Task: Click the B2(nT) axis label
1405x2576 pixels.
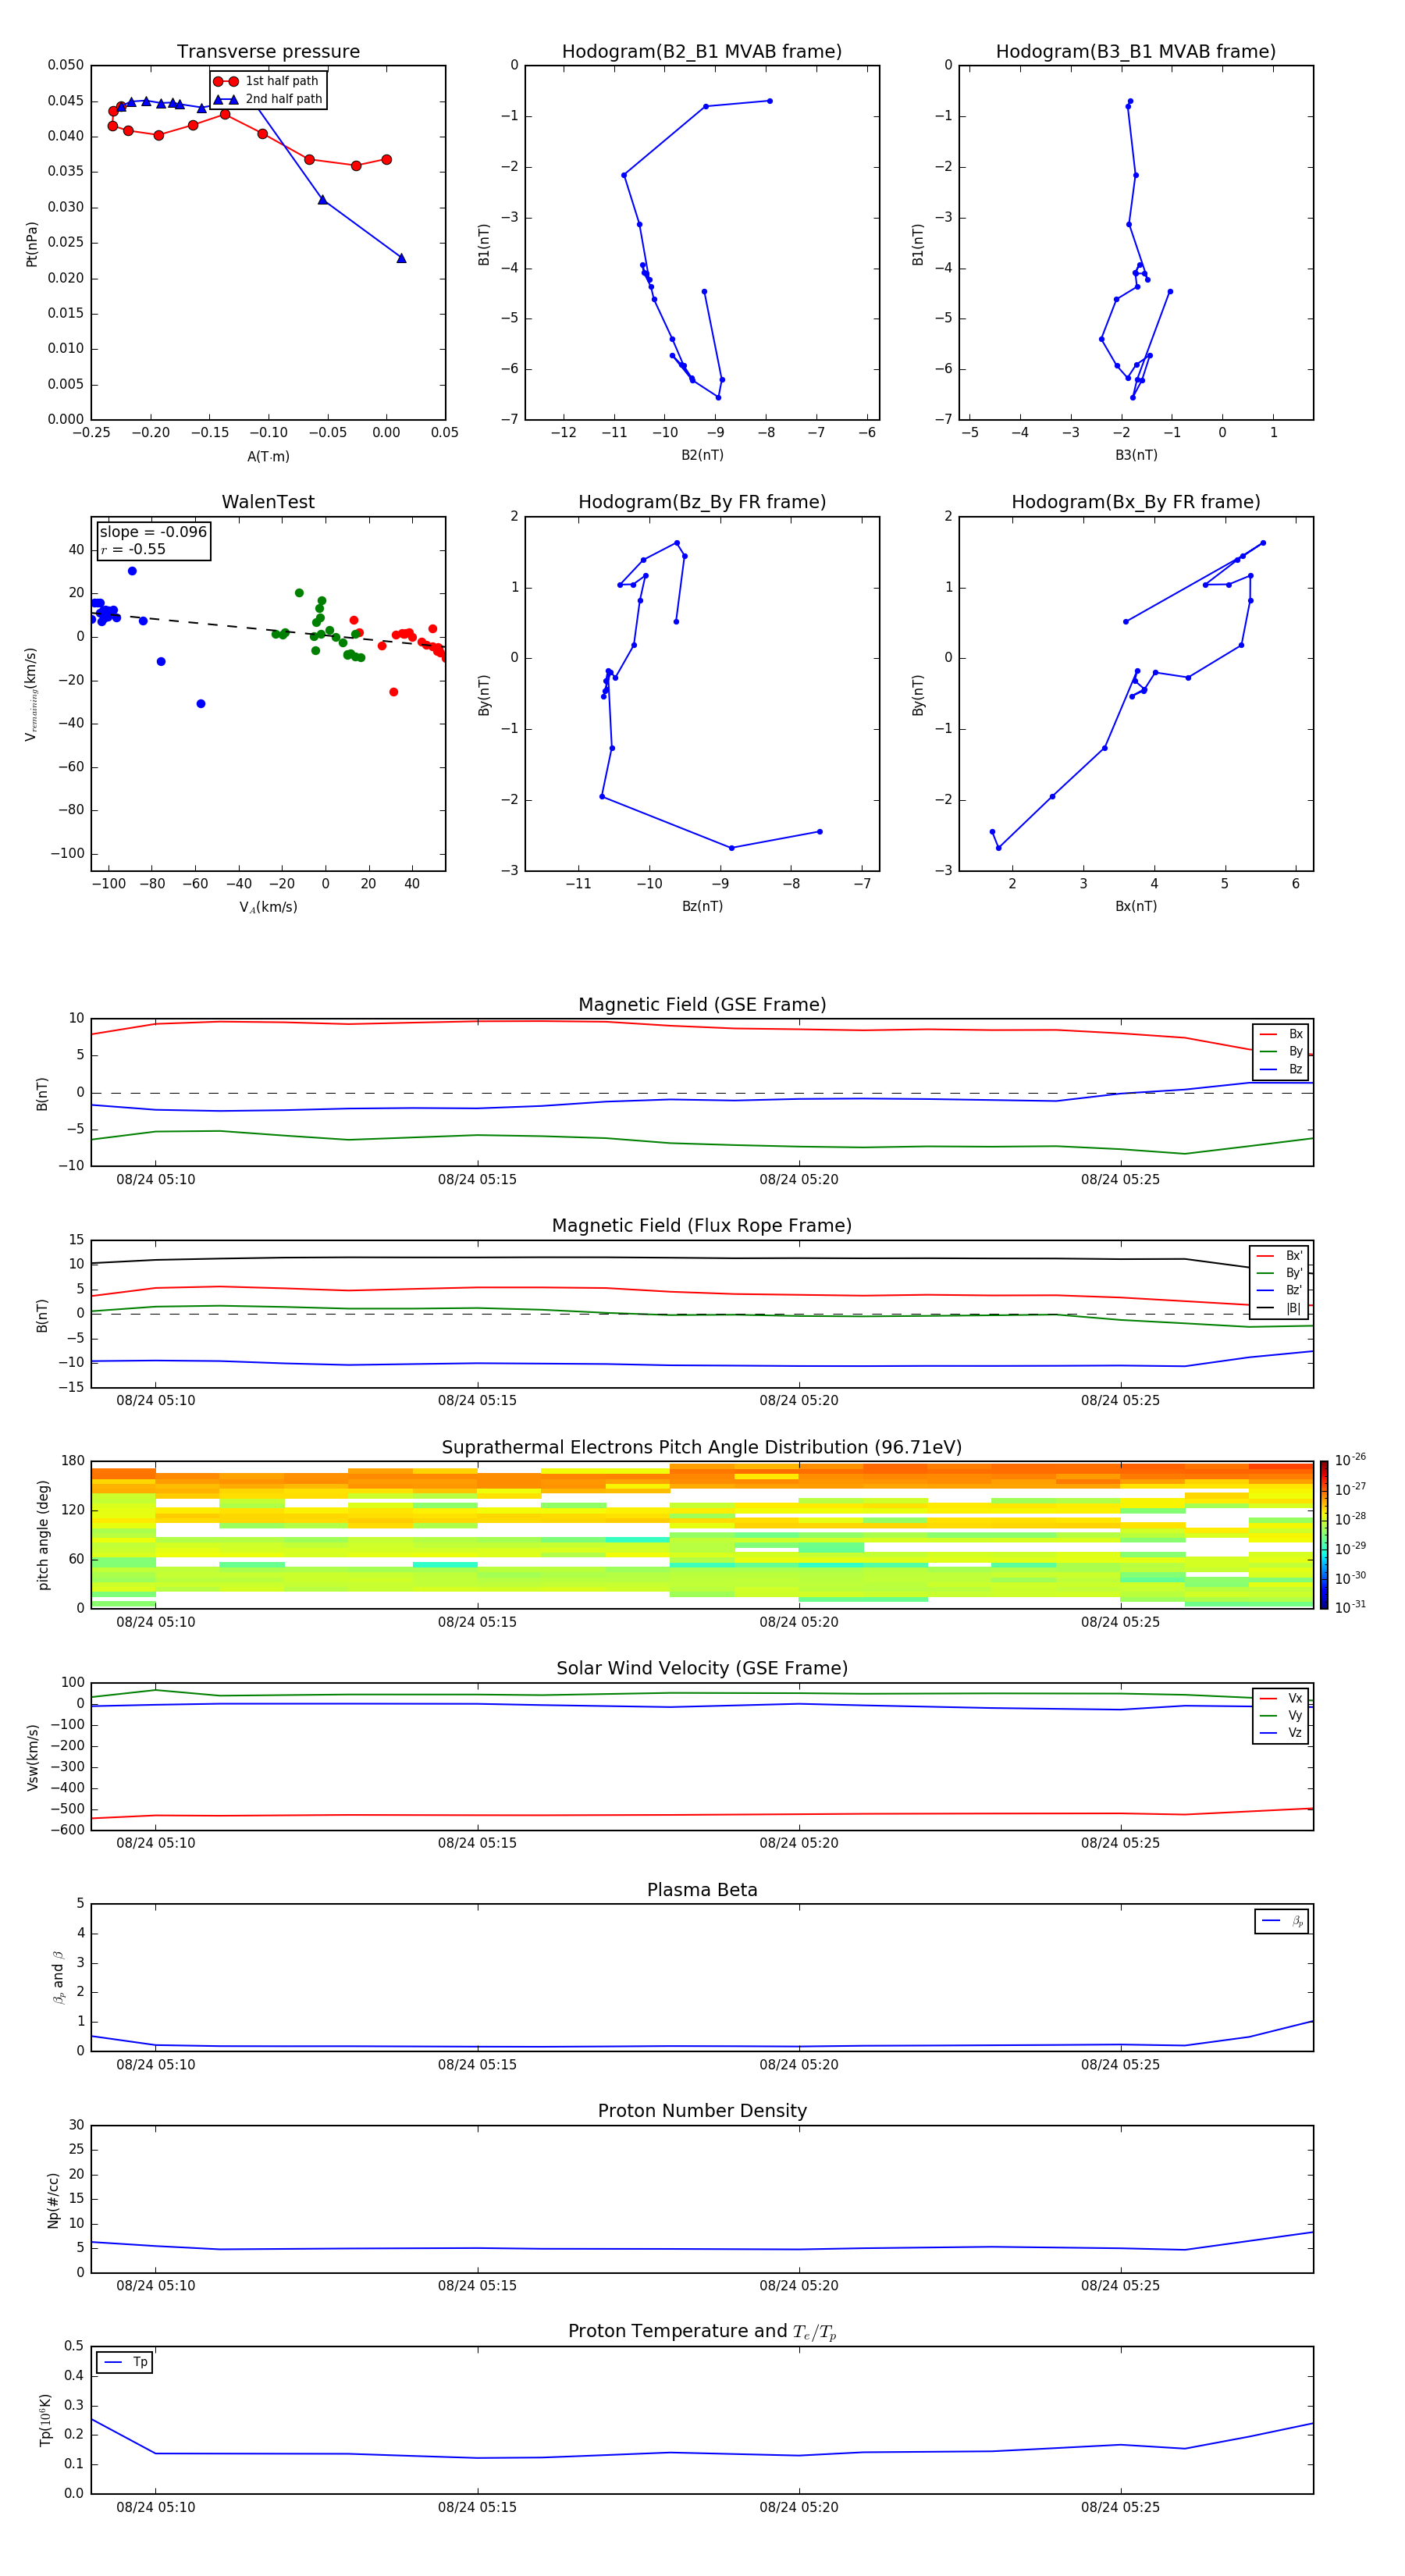Action: tap(702, 456)
